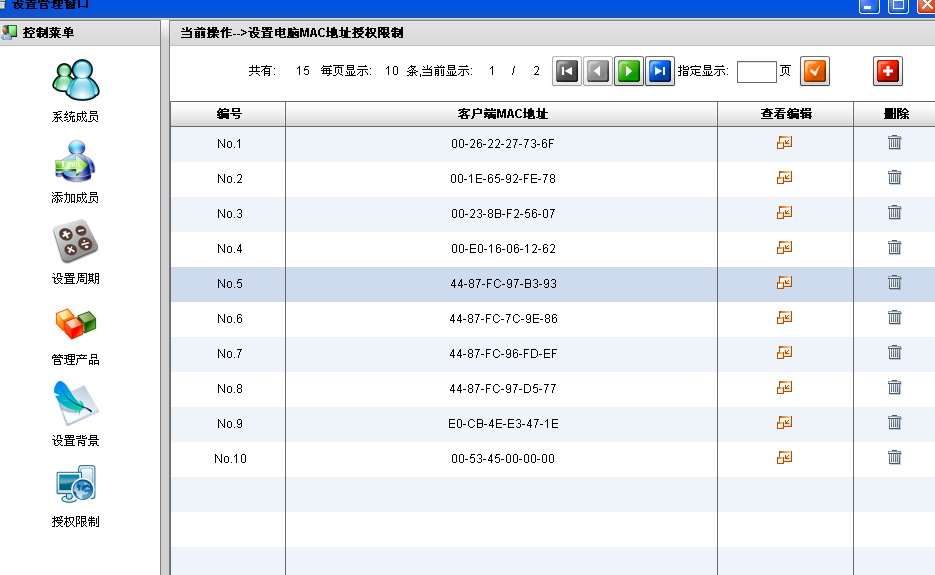This screenshot has height=575, width=935.
Task: Edit the No.8 MAC address entry
Action: tap(785, 388)
